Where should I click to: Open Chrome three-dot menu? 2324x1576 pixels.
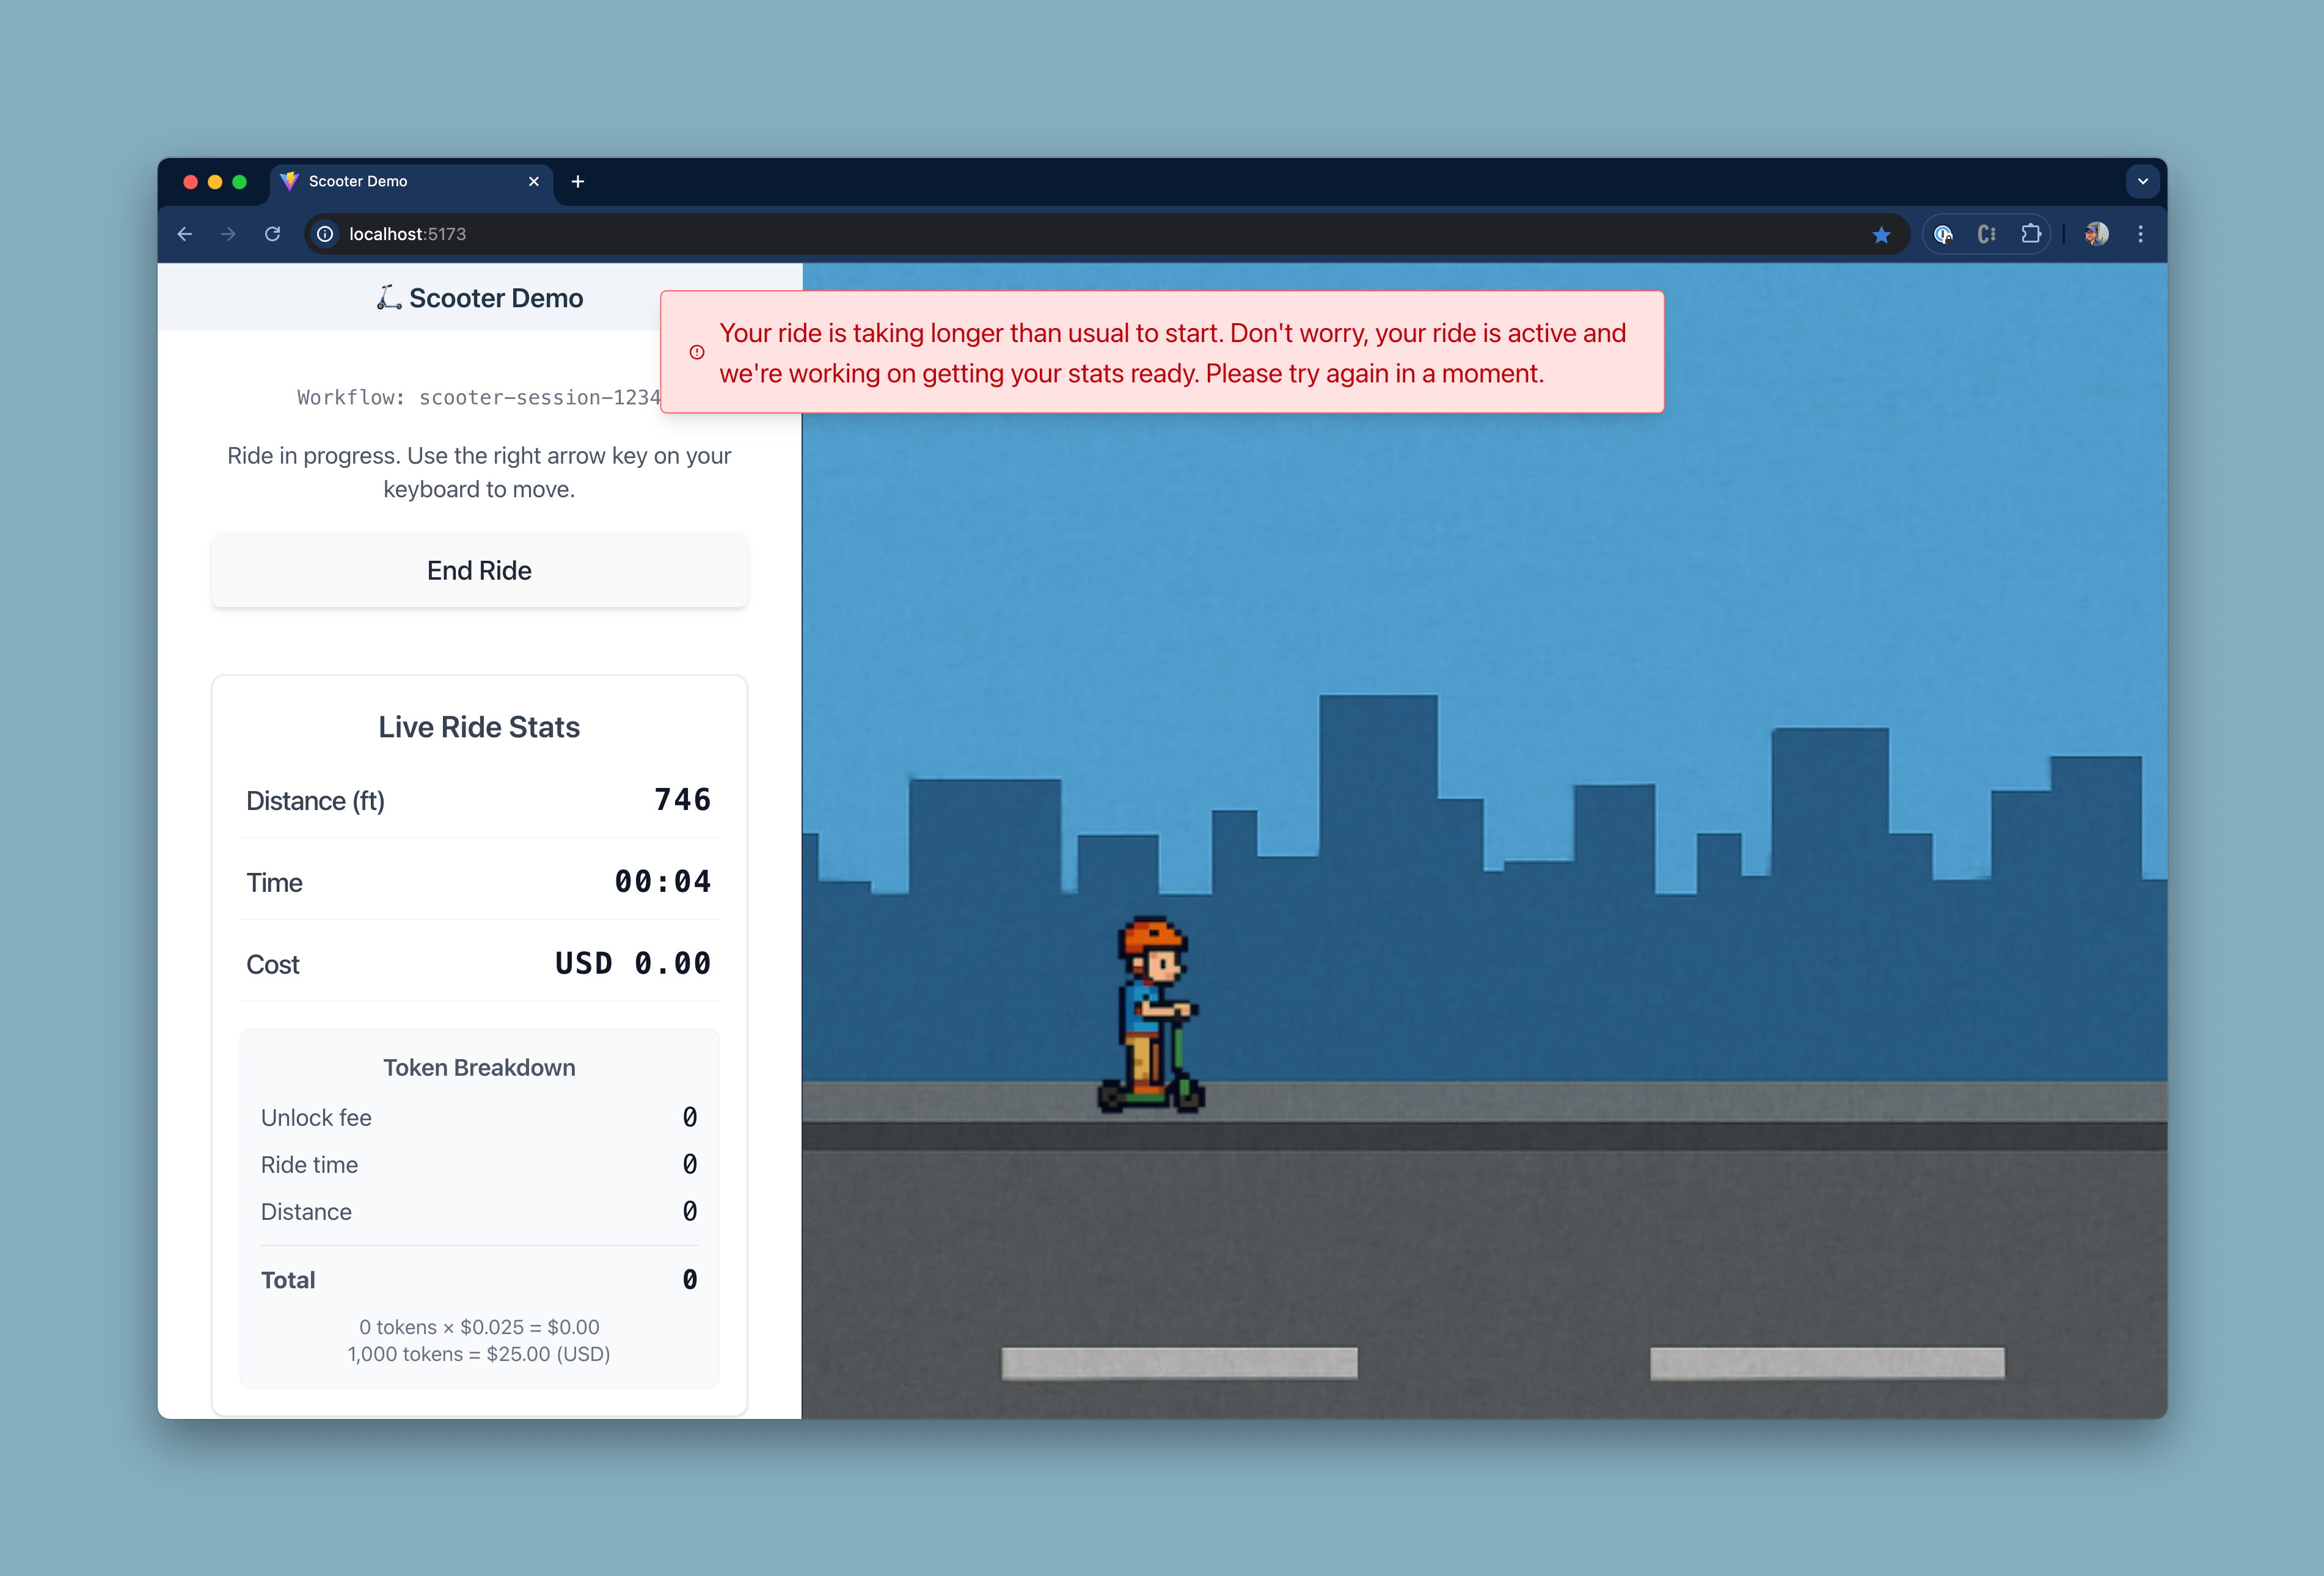click(2140, 234)
